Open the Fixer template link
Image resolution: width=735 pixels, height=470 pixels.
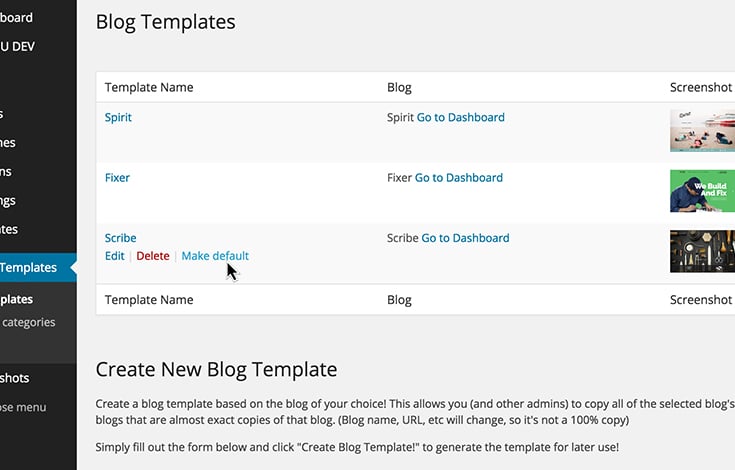click(117, 178)
